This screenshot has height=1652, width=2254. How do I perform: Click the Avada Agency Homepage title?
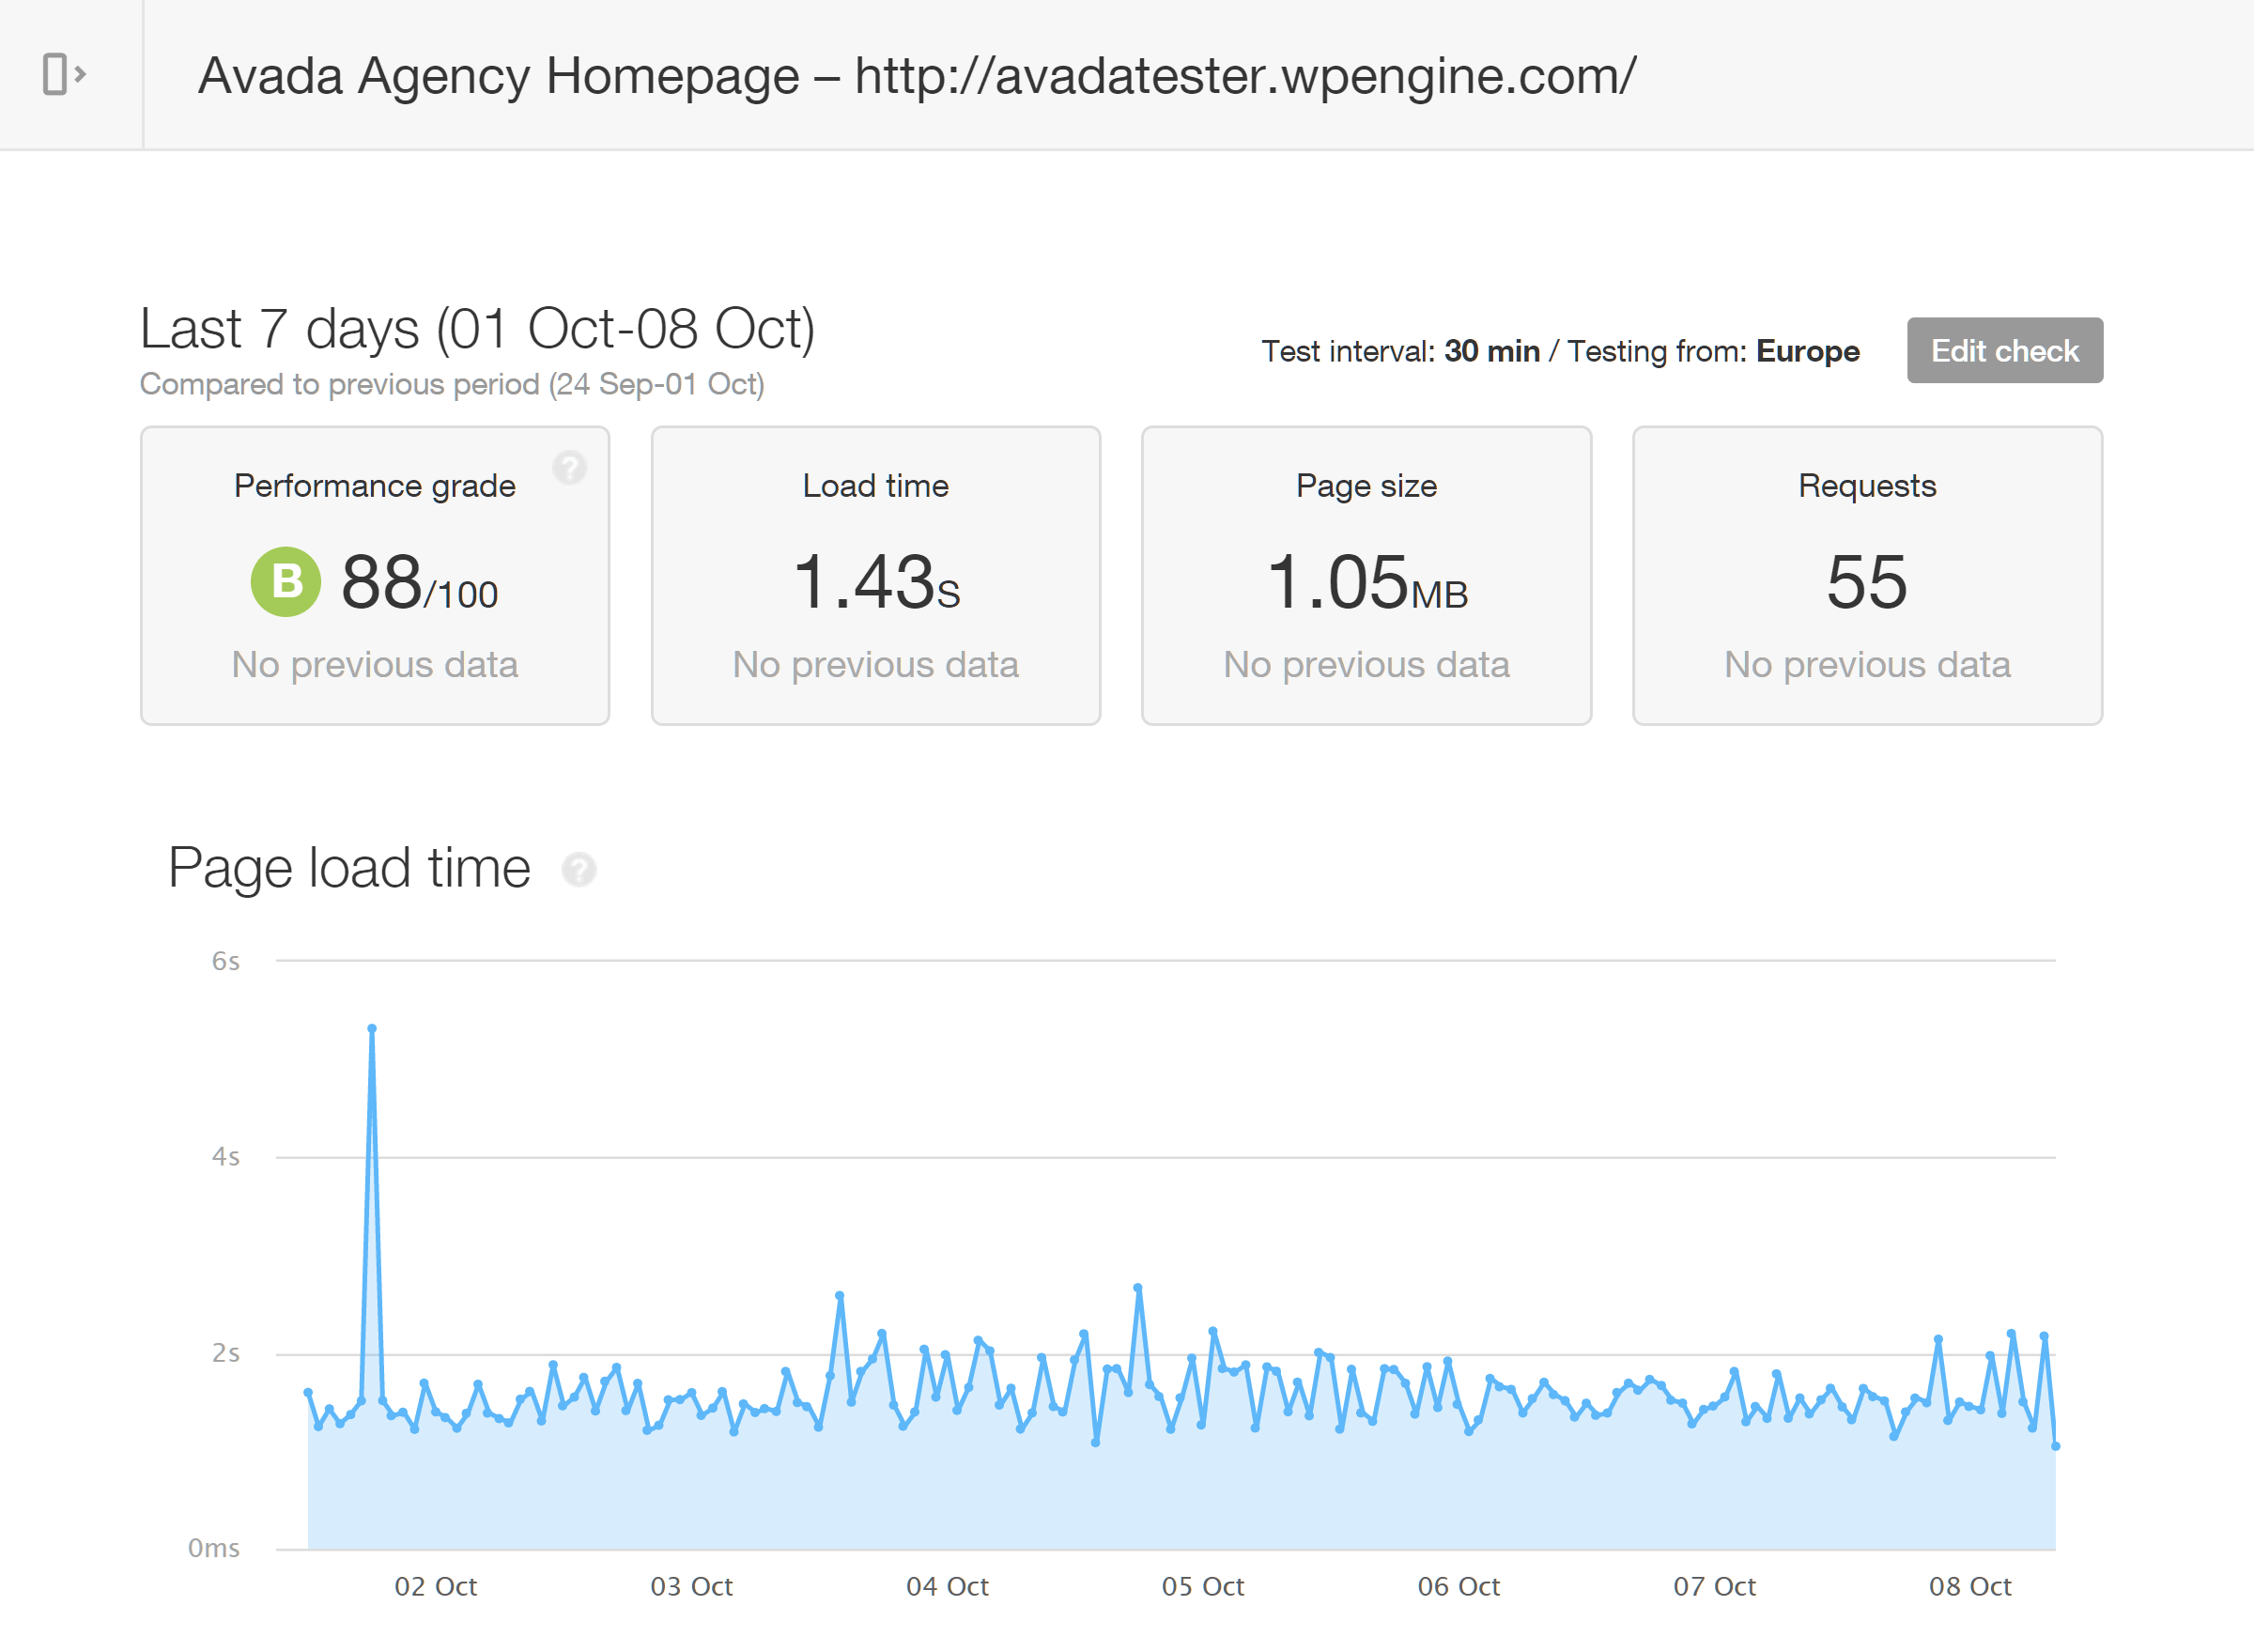(917, 76)
